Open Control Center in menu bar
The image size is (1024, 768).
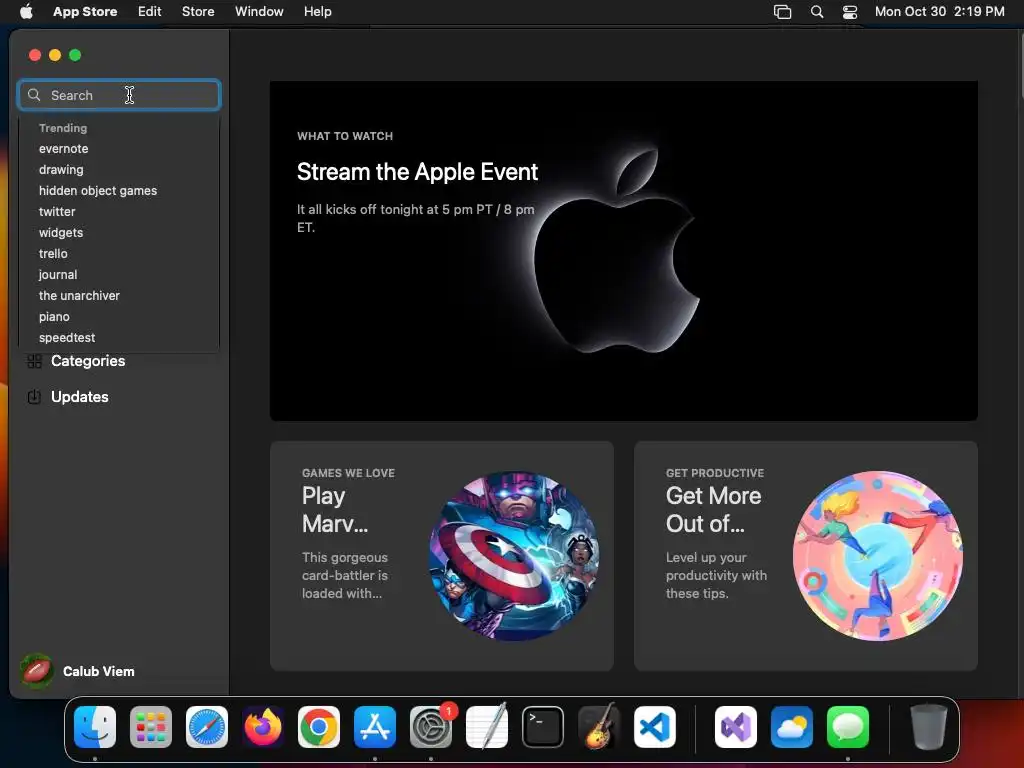click(x=850, y=12)
